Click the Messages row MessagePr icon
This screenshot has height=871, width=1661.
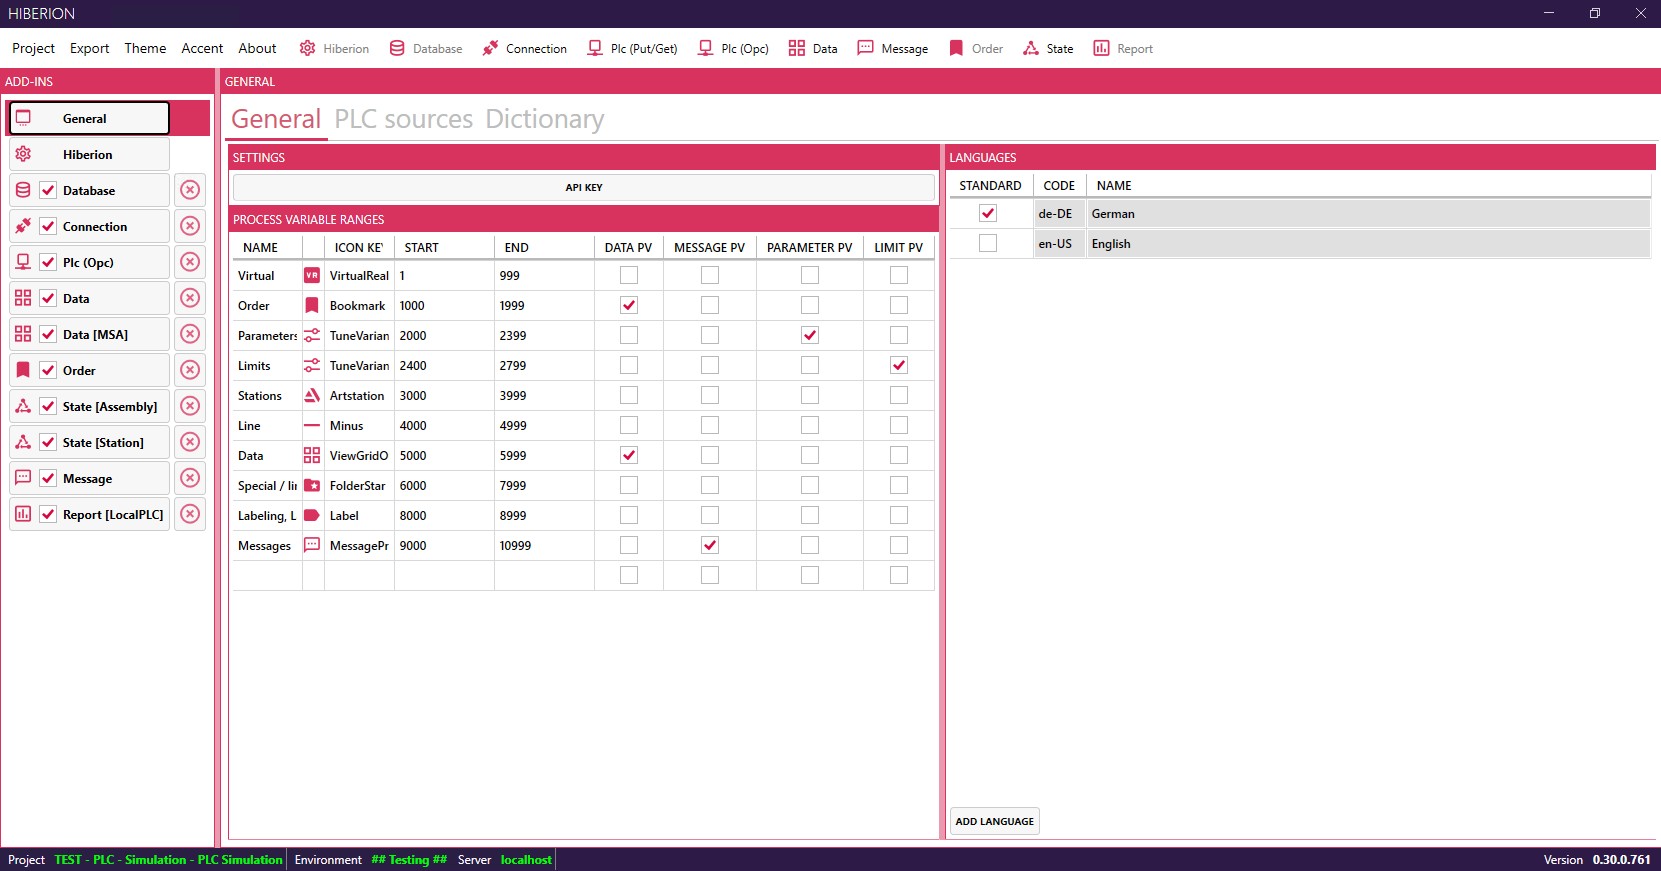point(312,545)
